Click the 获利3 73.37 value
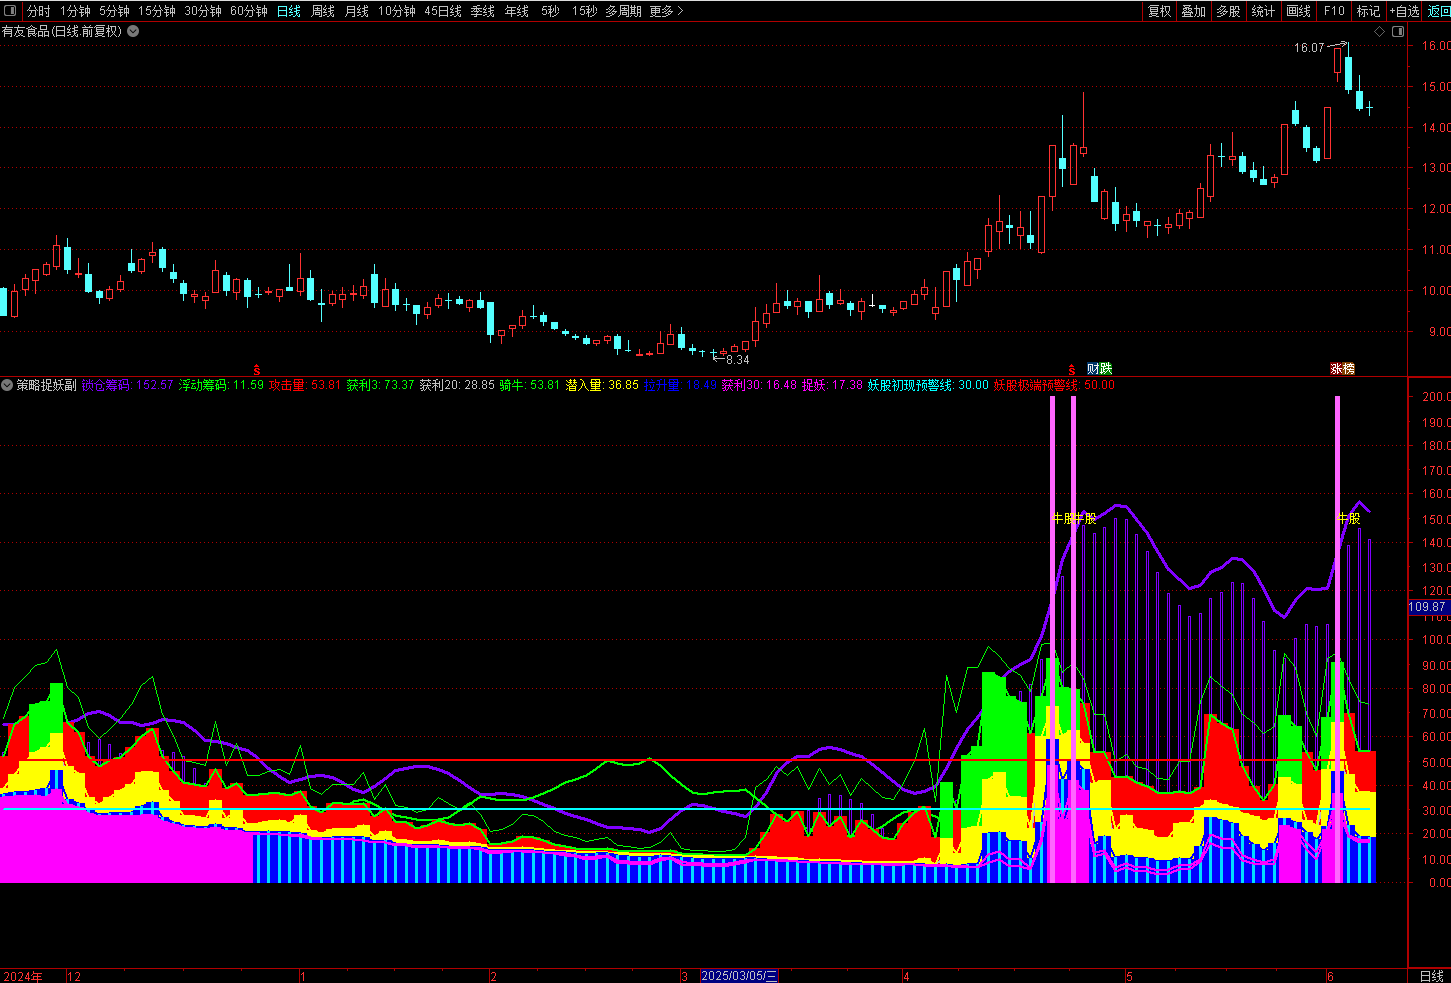1451x983 pixels. (x=380, y=385)
